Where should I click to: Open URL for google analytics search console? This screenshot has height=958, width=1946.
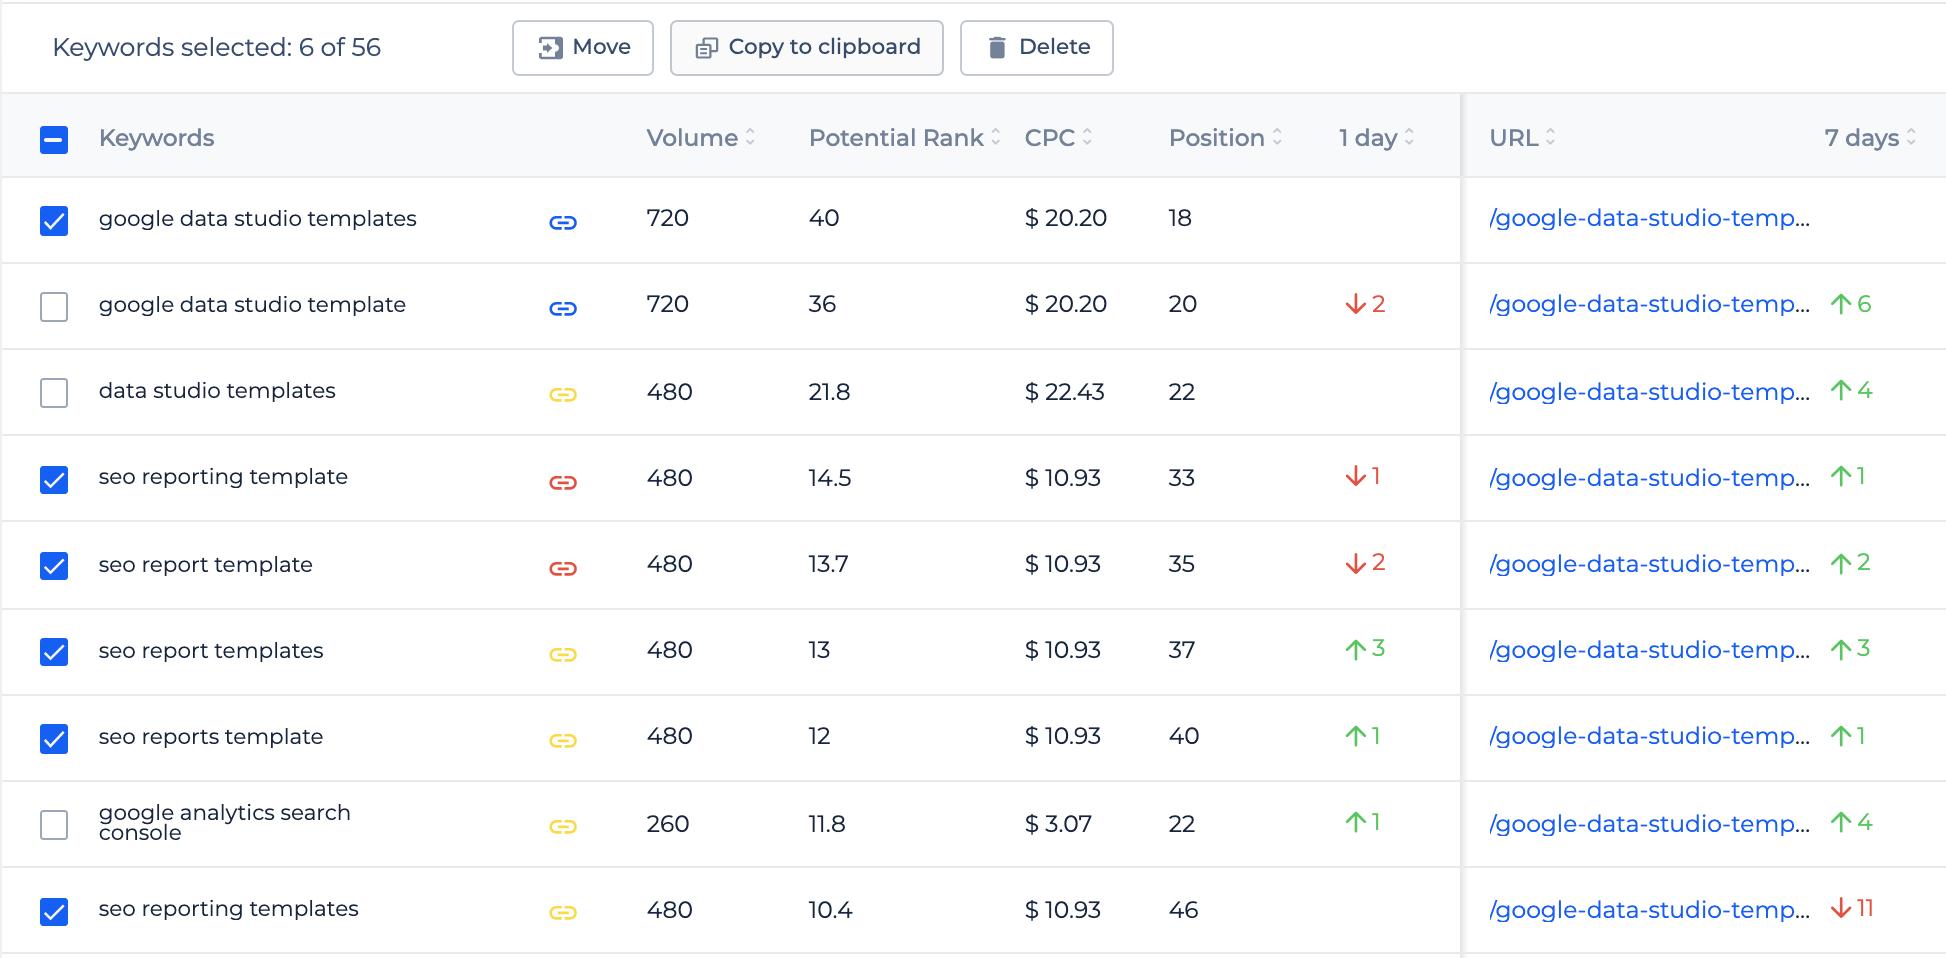[1649, 824]
